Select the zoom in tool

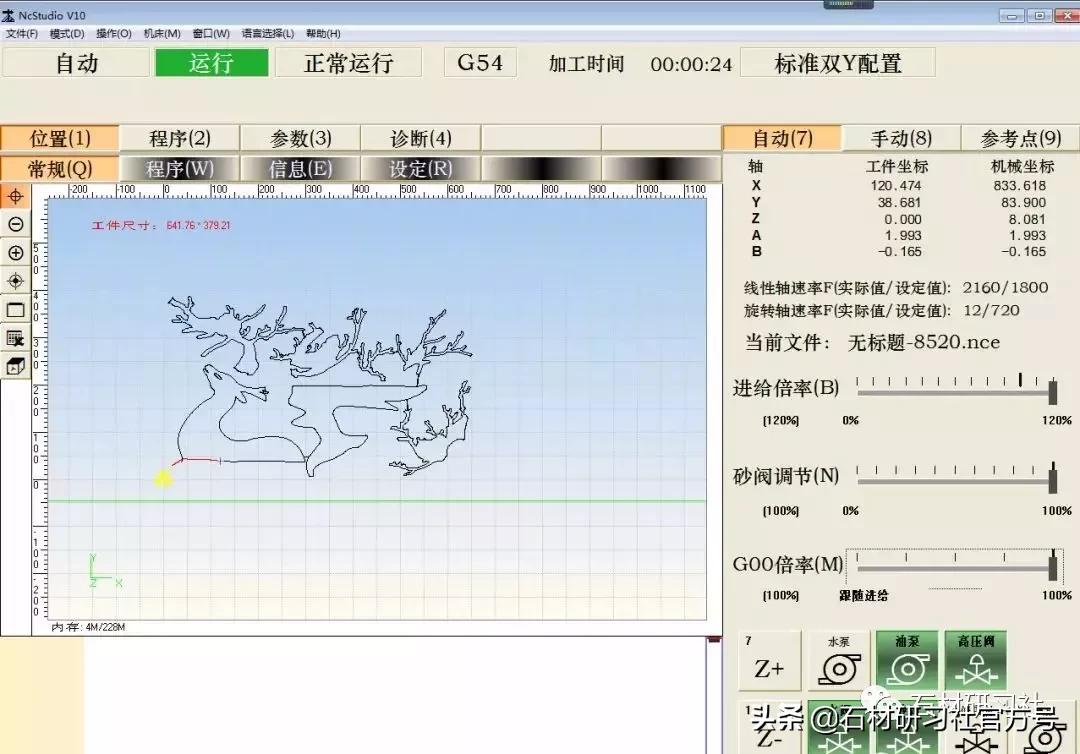(14, 253)
